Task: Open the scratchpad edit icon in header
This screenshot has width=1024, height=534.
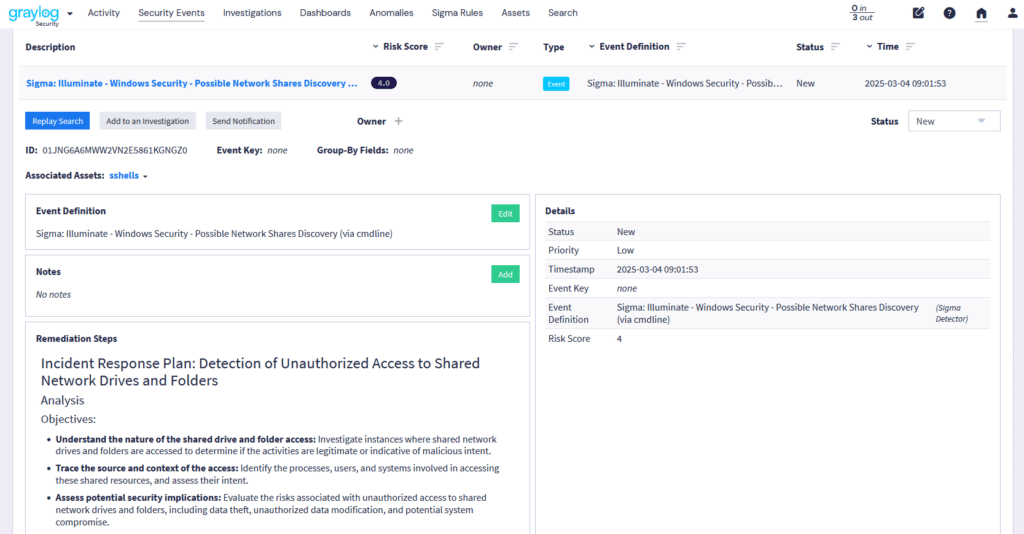Action: click(919, 13)
